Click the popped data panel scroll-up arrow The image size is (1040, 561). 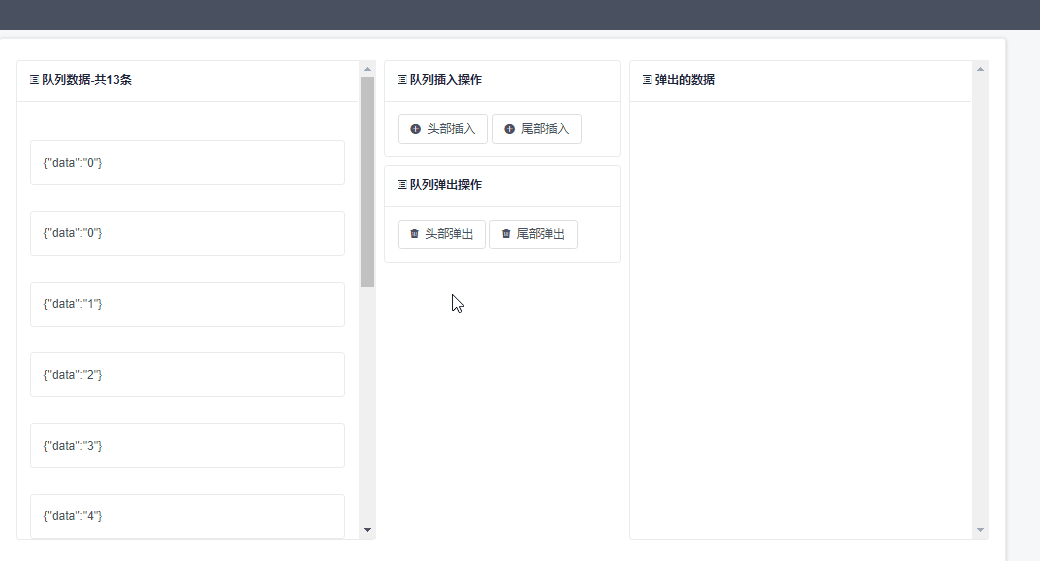pyautogui.click(x=980, y=69)
